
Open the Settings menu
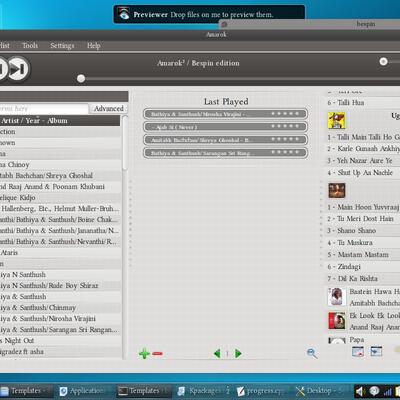click(x=62, y=46)
